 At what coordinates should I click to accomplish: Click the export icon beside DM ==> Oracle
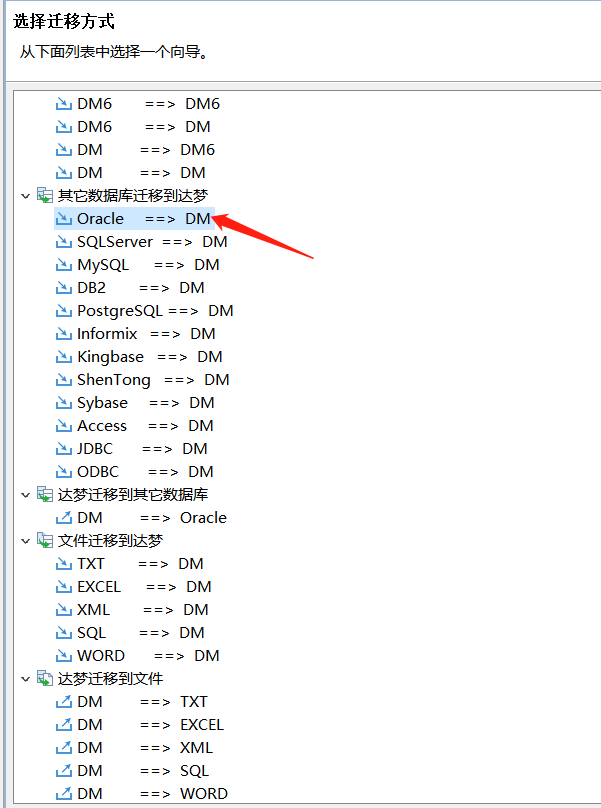coord(63,517)
